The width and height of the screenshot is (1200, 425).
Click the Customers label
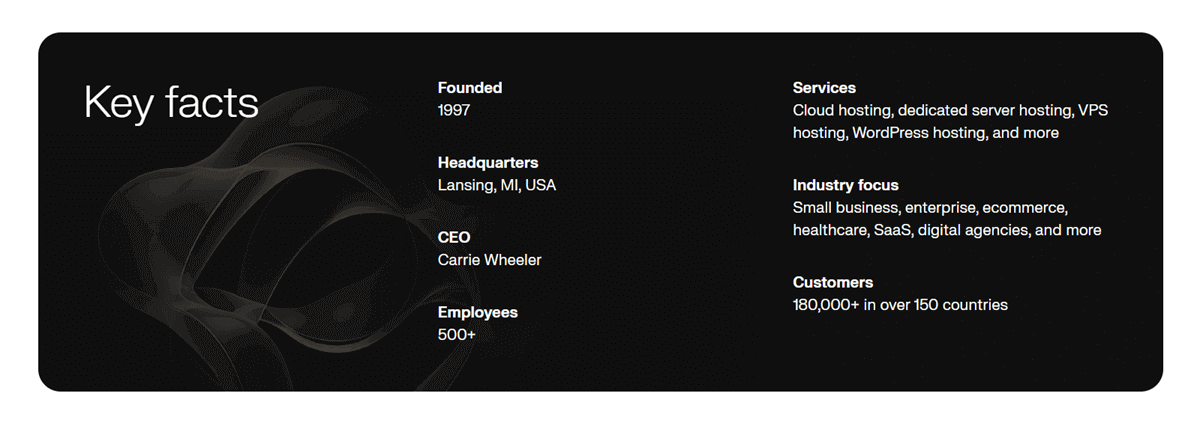click(x=833, y=282)
